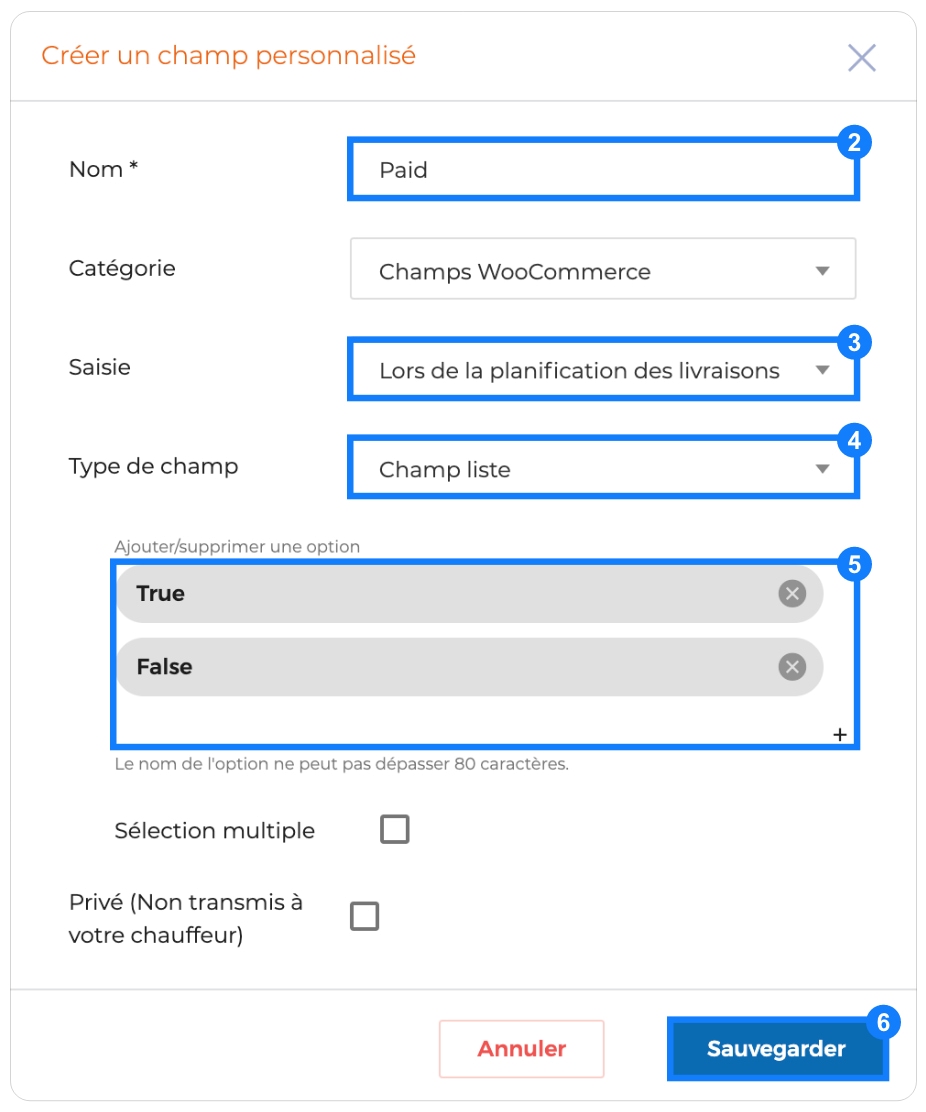Screen dimensions: 926x1112
Task: Click the Saisie dropdown arrow
Action: point(822,369)
